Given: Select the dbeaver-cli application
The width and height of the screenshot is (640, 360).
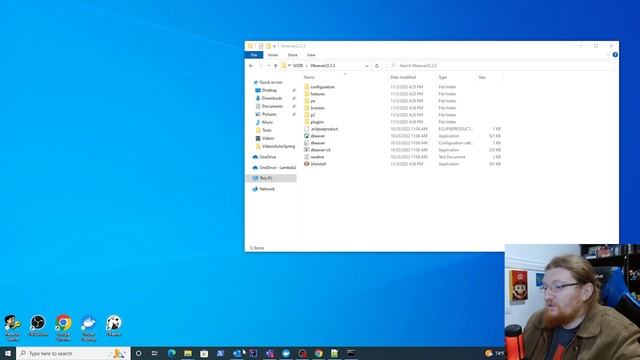Looking at the screenshot, I should click(x=317, y=150).
